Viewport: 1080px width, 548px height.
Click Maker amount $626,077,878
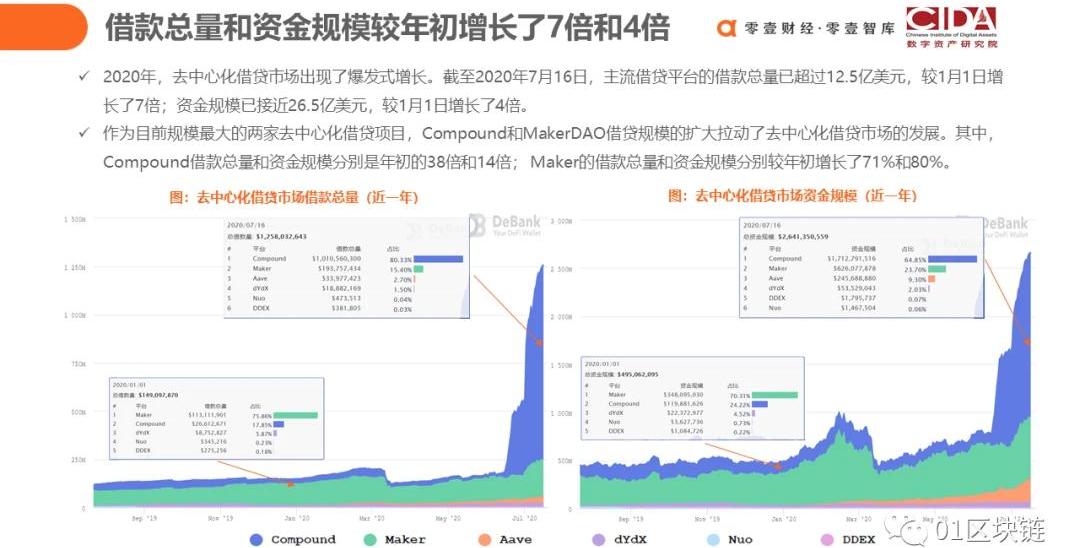click(x=855, y=268)
